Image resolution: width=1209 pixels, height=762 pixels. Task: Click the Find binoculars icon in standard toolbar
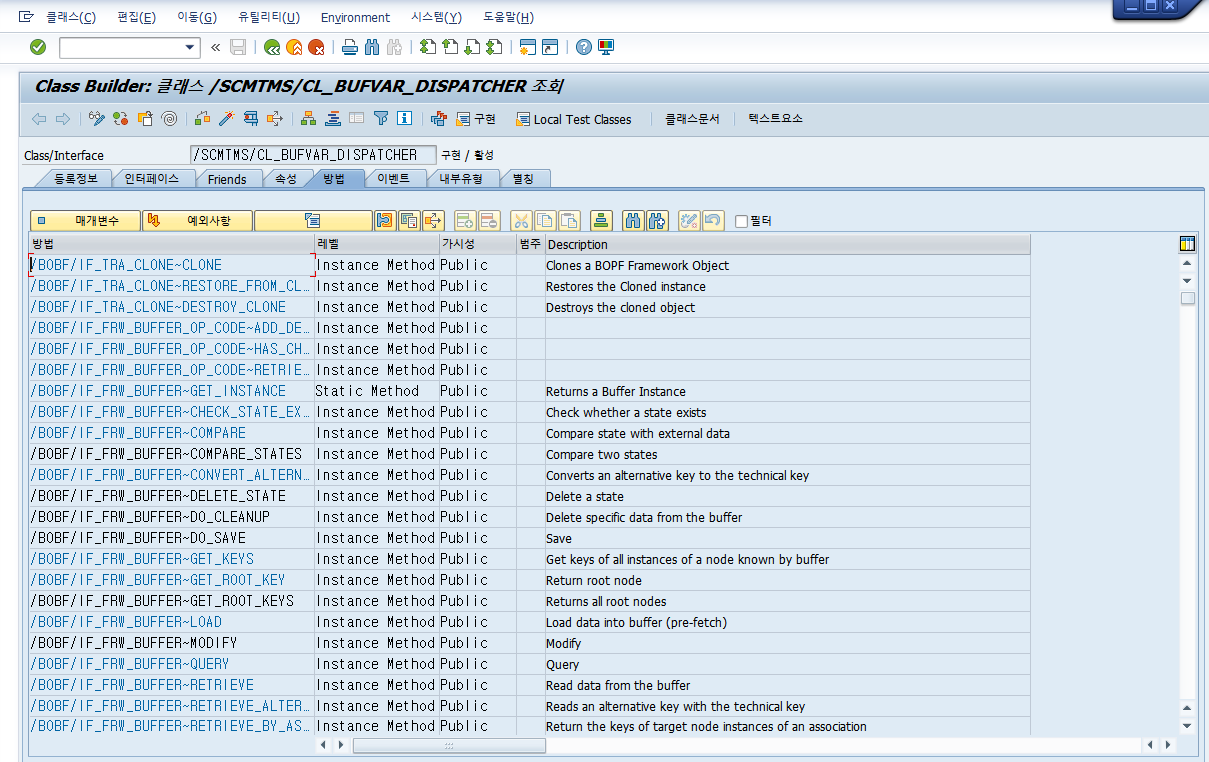pyautogui.click(x=372, y=47)
